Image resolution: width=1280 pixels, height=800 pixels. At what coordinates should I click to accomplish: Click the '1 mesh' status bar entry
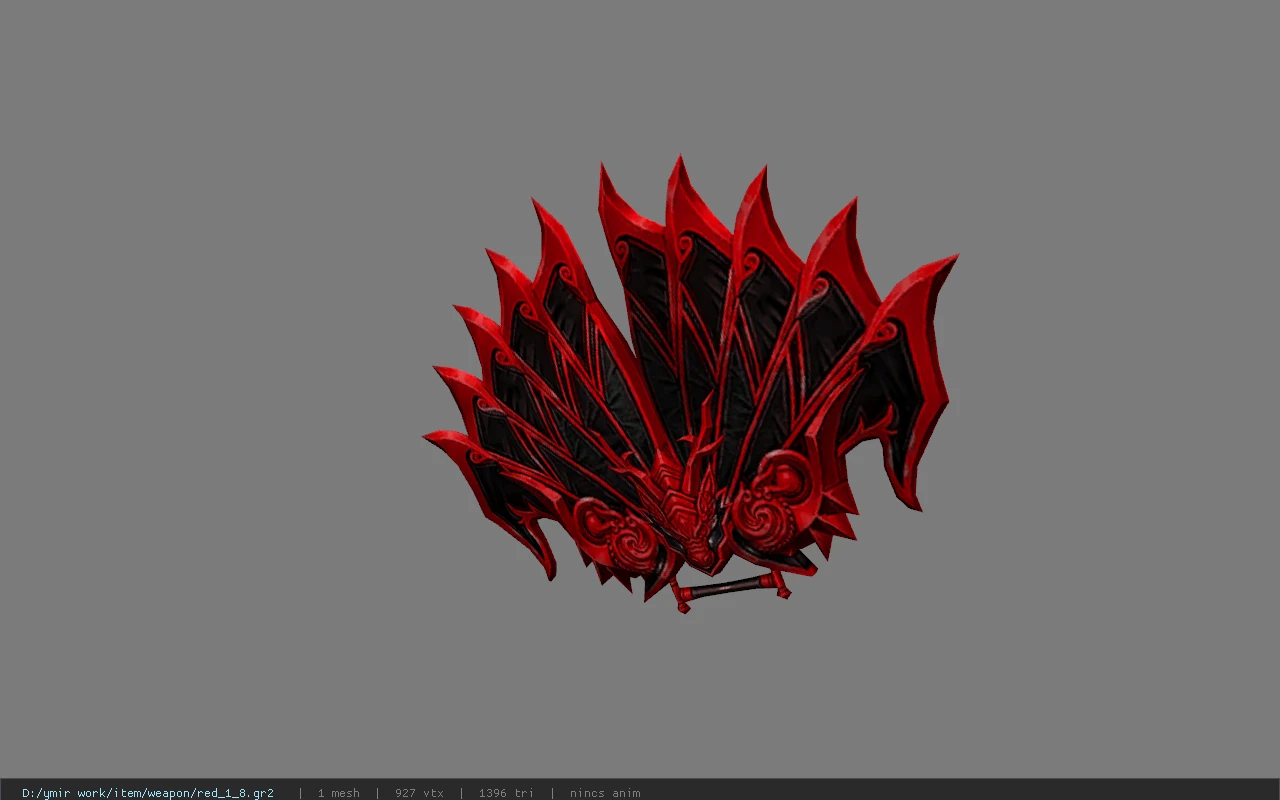[339, 793]
